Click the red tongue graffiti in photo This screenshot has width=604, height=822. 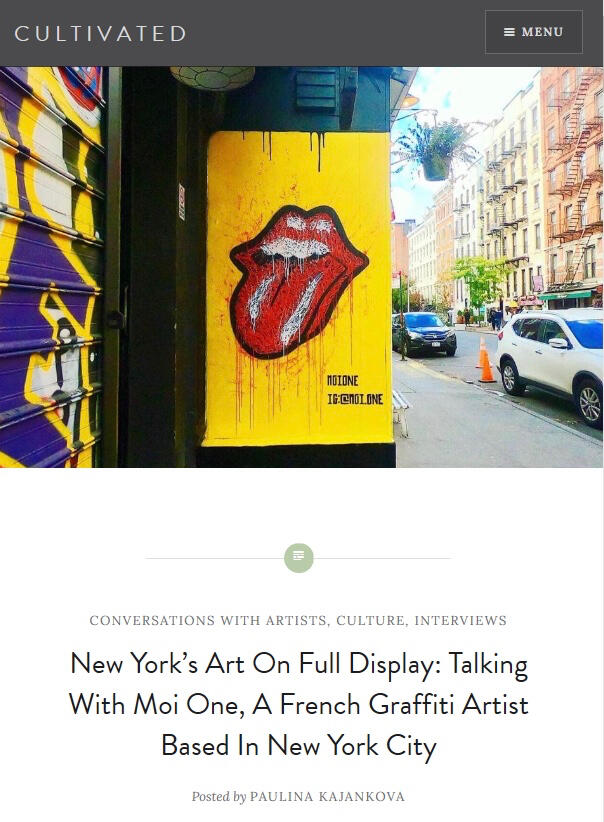[x=297, y=280]
